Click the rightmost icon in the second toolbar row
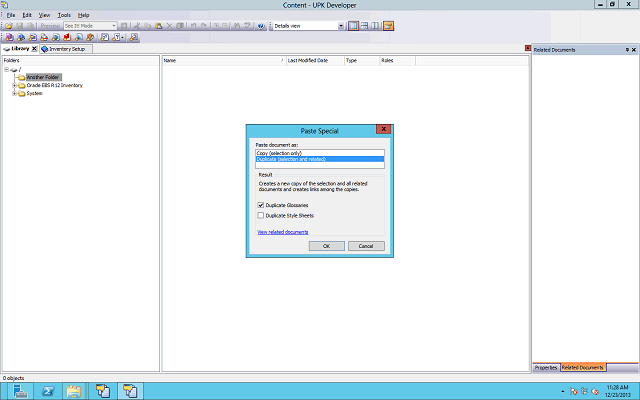This screenshot has height=400, width=640. 133,37
